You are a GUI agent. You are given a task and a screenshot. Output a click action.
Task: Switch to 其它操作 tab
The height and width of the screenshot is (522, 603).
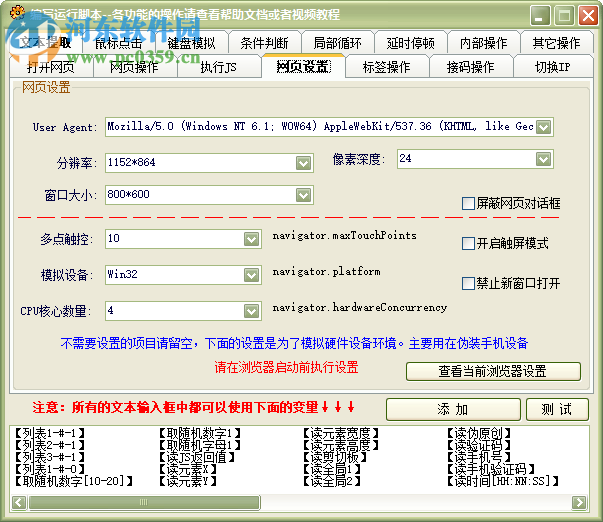tap(556, 43)
